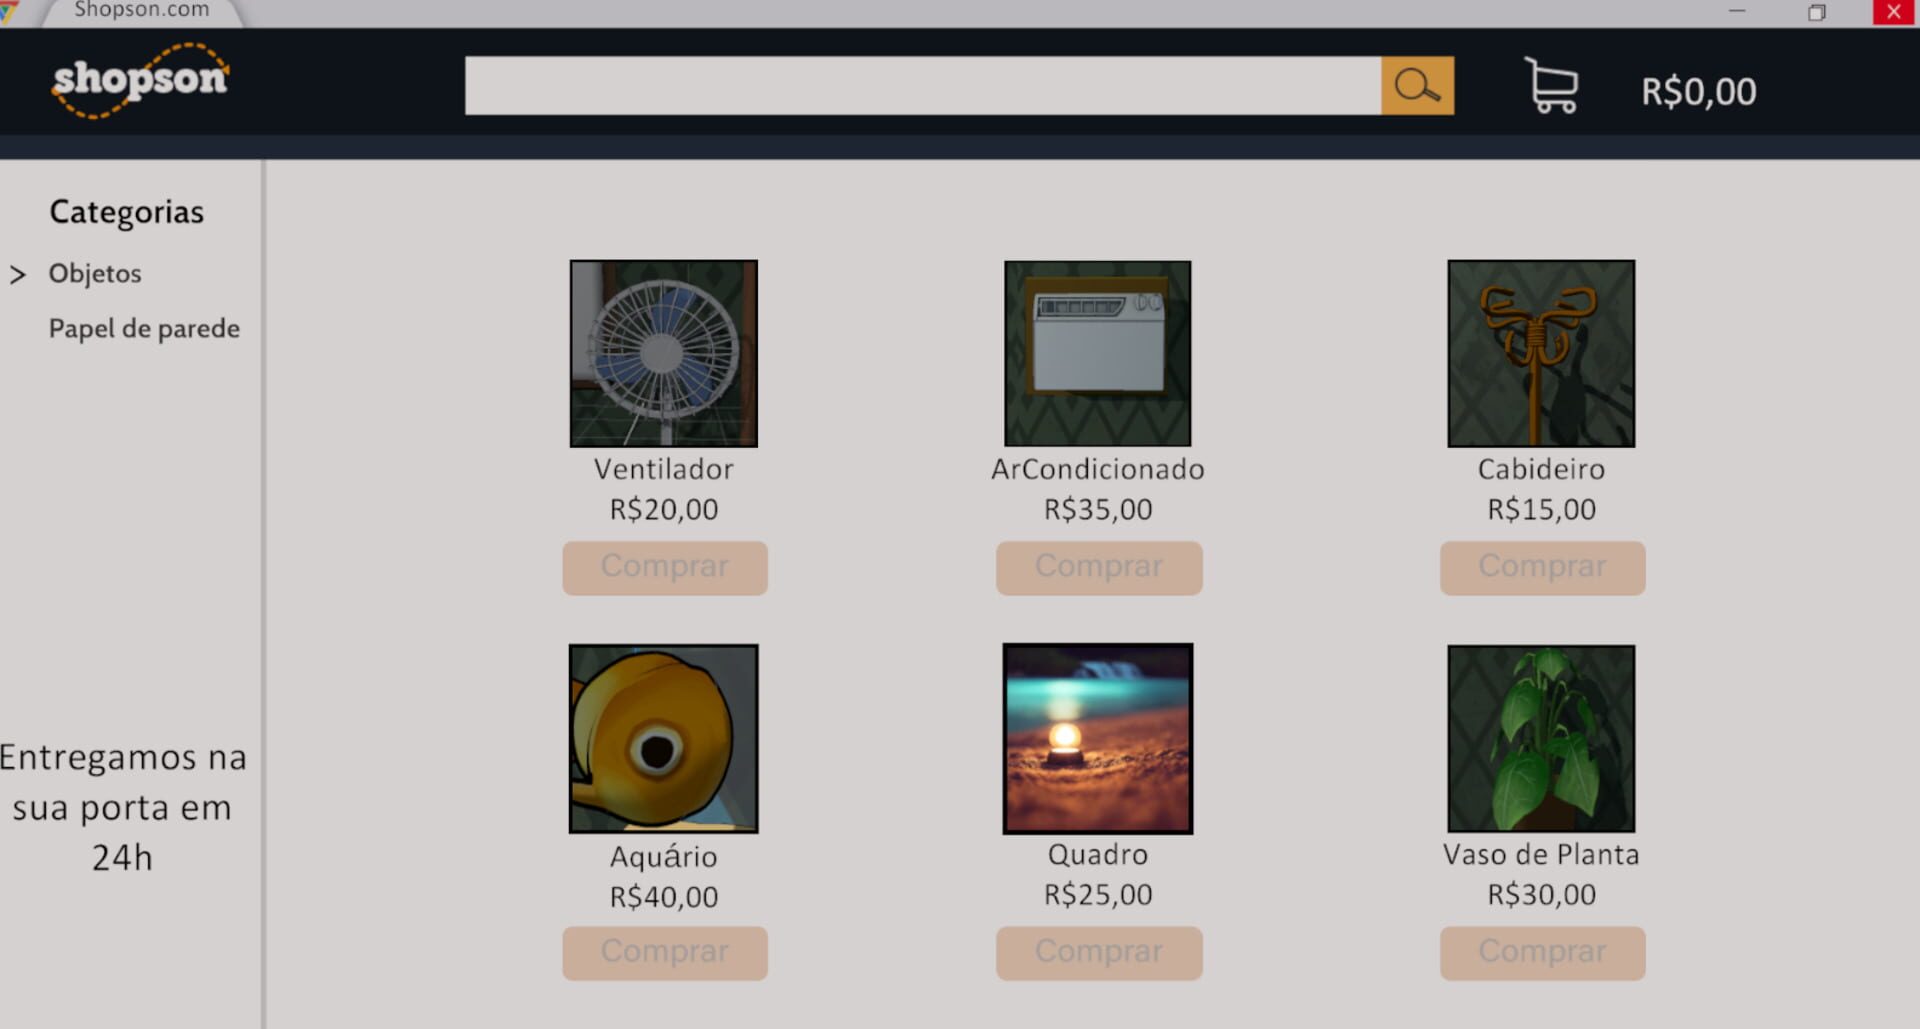Open the Papel de parede category

click(144, 329)
